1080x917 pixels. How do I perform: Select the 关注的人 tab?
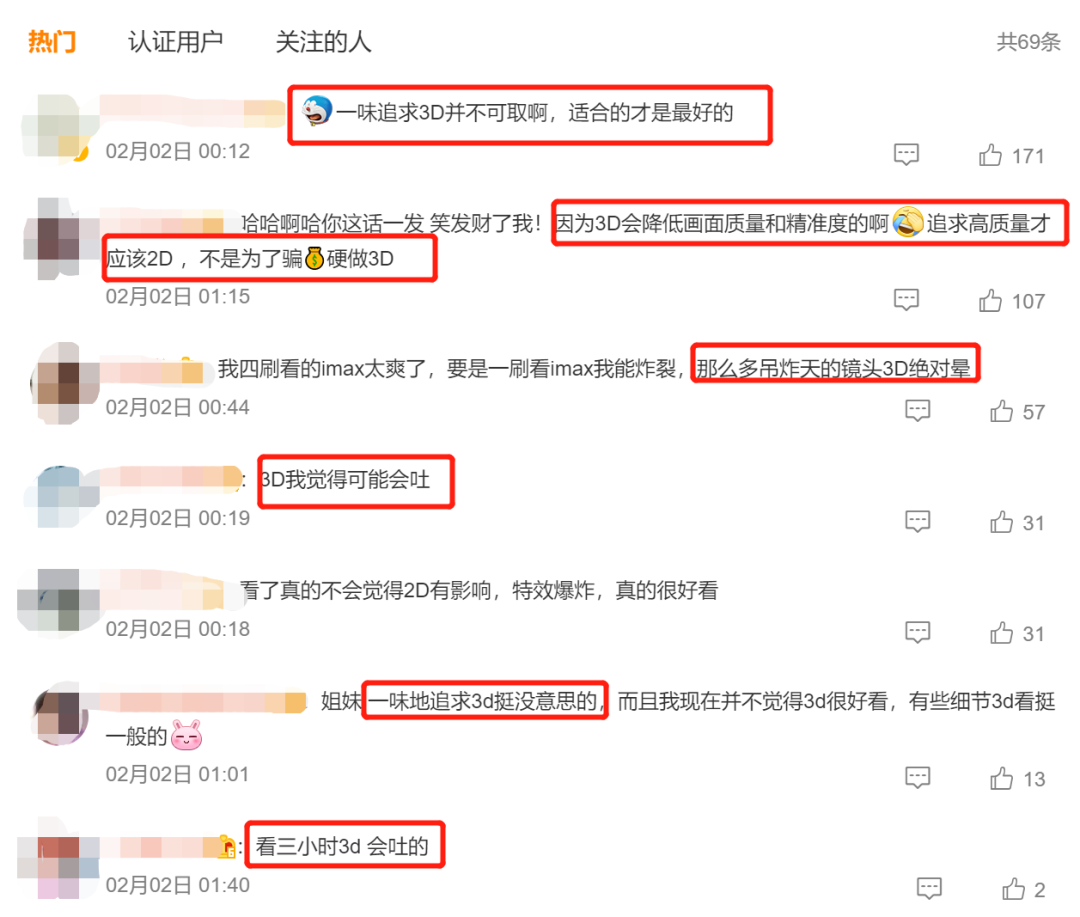point(323,42)
